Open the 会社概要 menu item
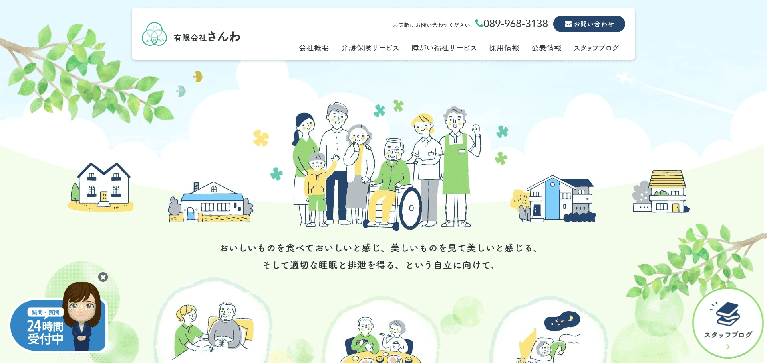The image size is (767, 363). tap(314, 48)
